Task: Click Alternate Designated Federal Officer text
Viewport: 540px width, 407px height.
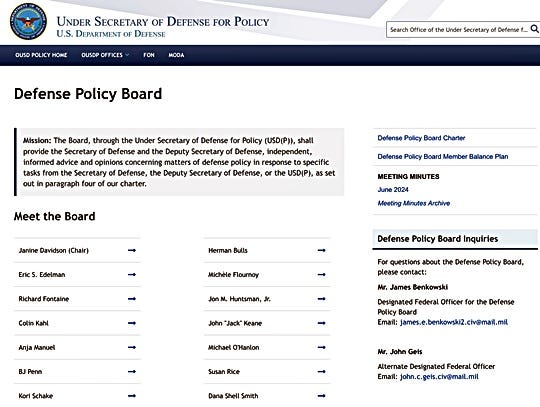Action: pos(436,366)
